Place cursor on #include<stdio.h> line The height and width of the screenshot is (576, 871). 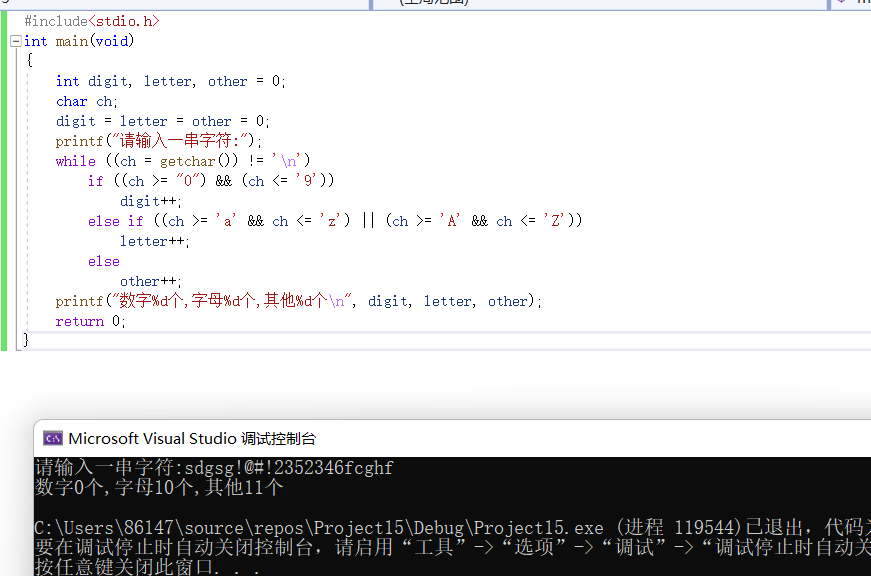92,21
